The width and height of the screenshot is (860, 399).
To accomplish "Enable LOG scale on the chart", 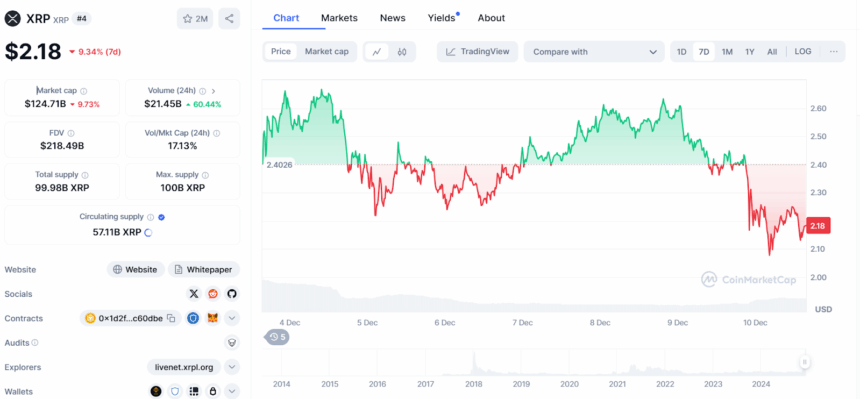I will pyautogui.click(x=803, y=52).
